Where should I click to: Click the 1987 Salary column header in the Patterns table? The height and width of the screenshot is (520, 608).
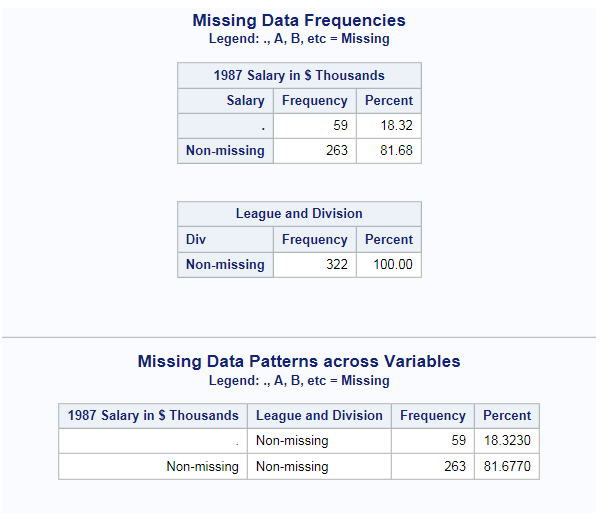pyautogui.click(x=153, y=415)
